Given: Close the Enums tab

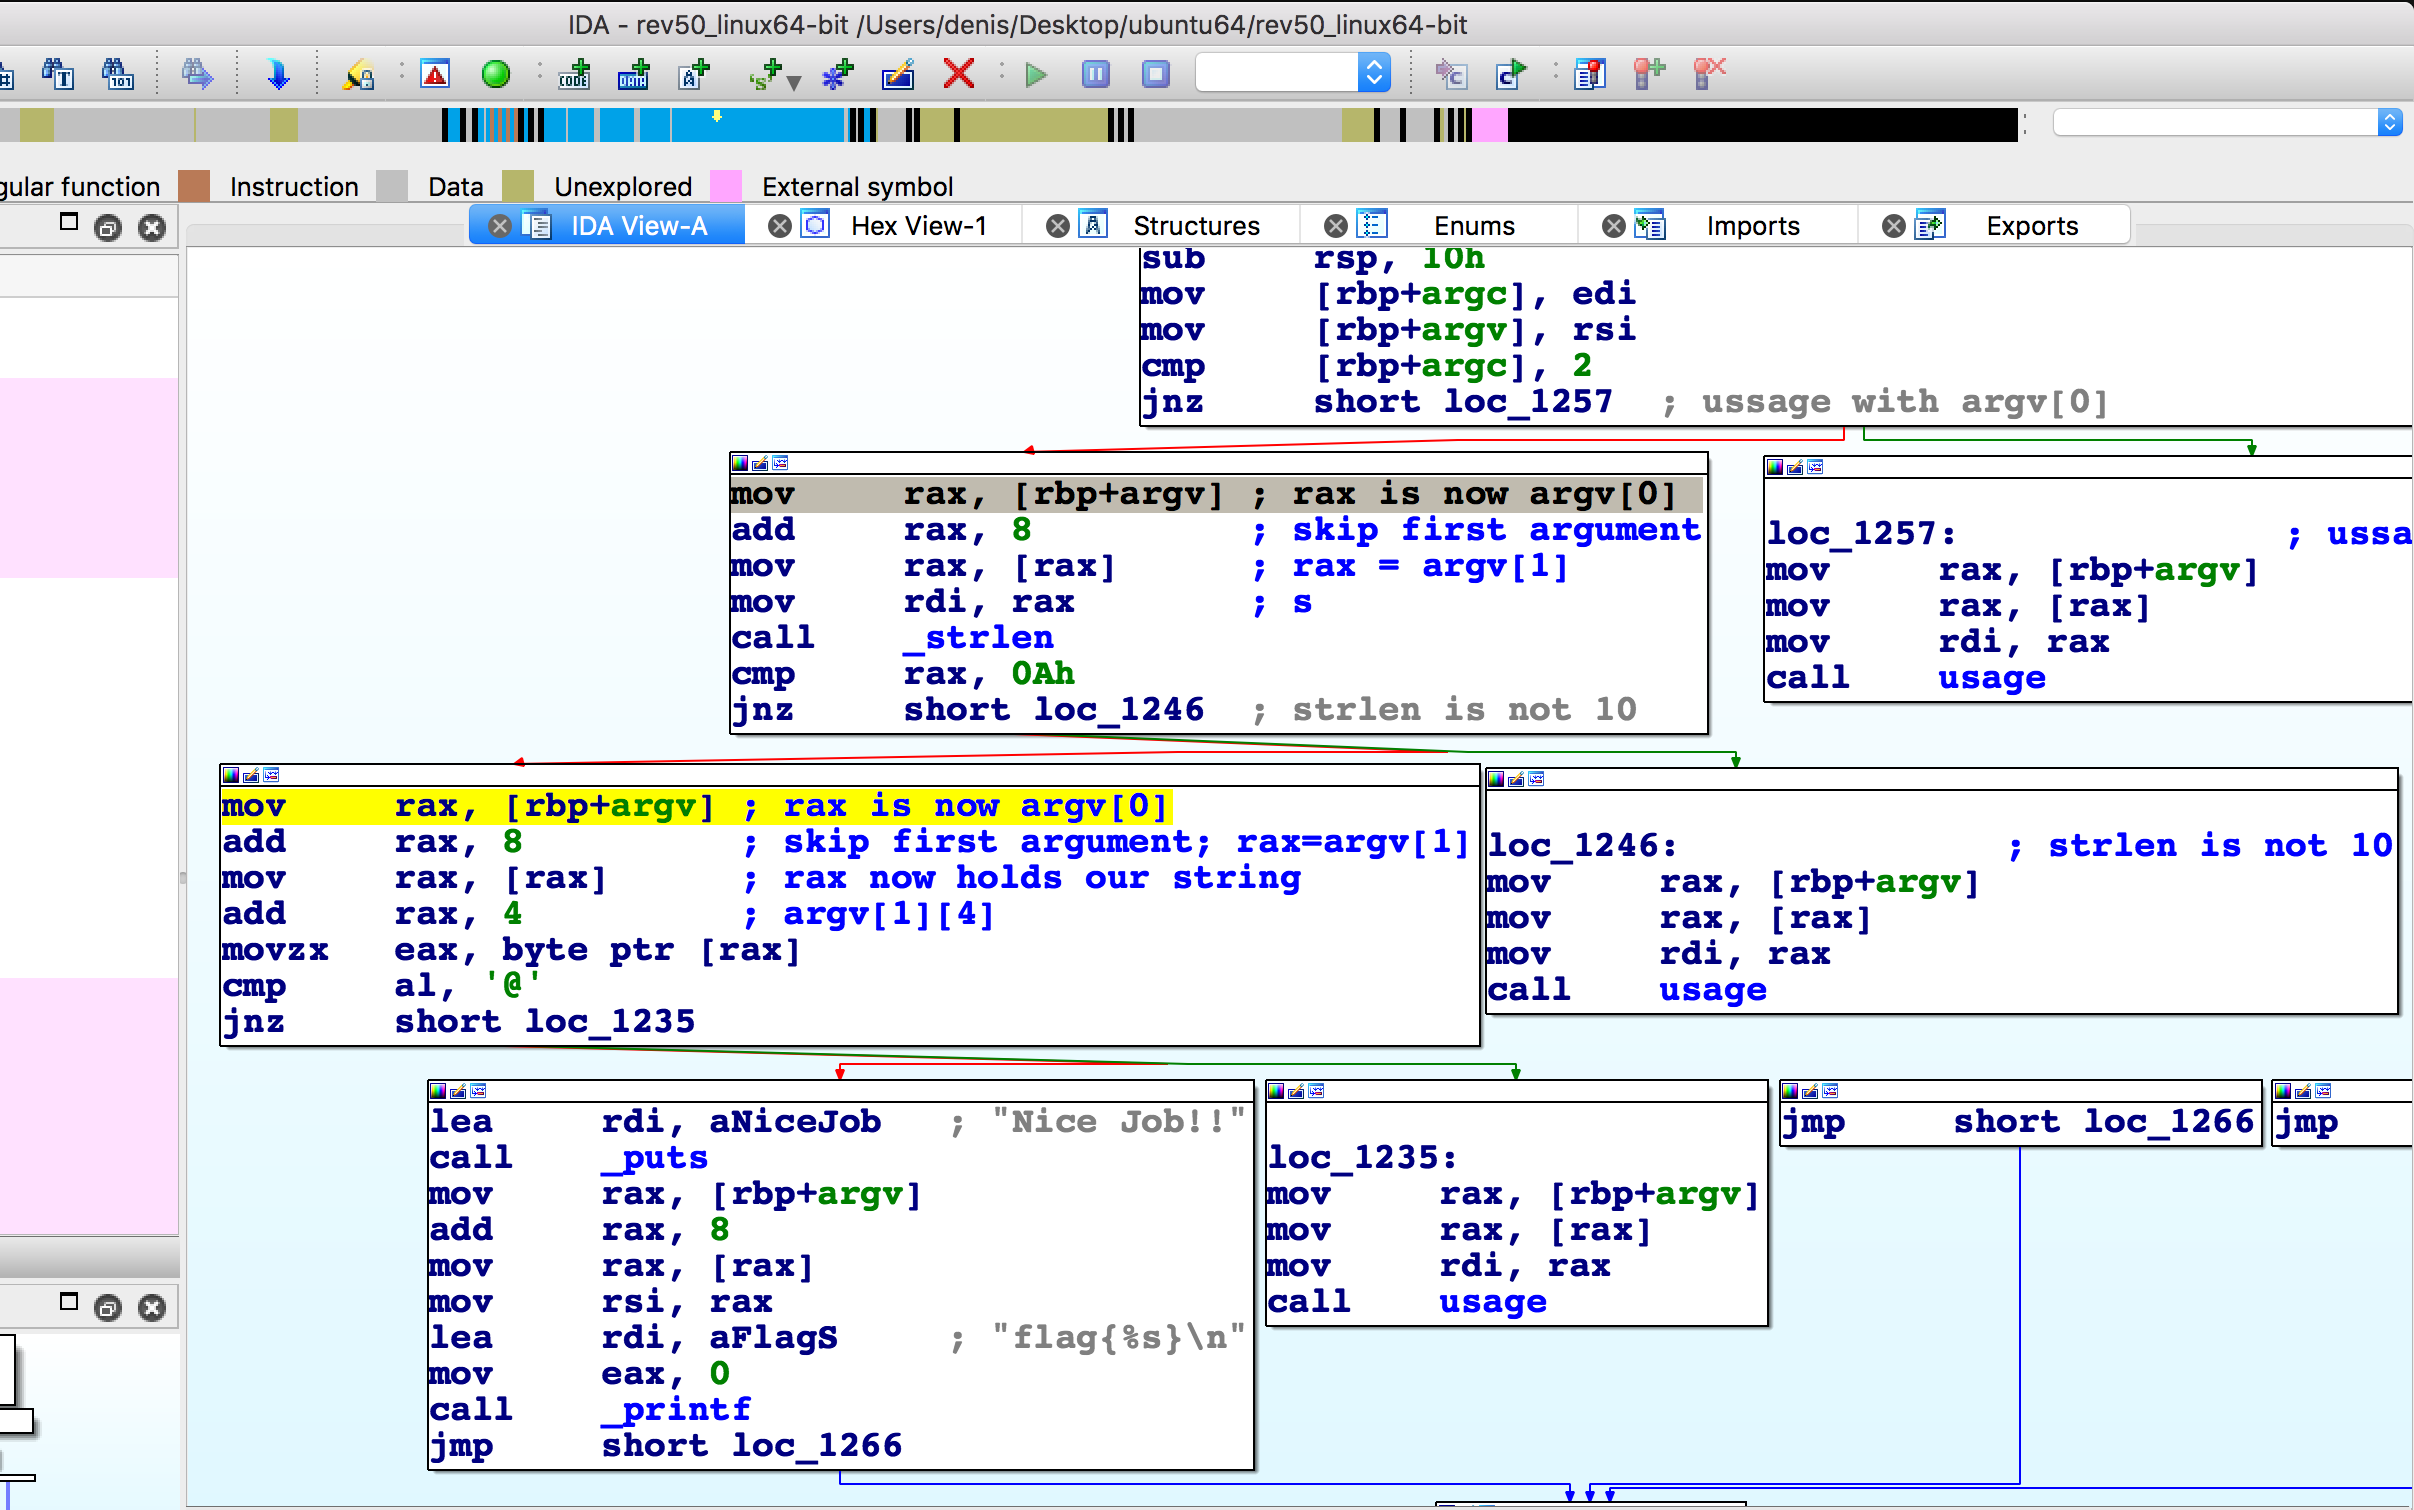Looking at the screenshot, I should click(x=1335, y=226).
